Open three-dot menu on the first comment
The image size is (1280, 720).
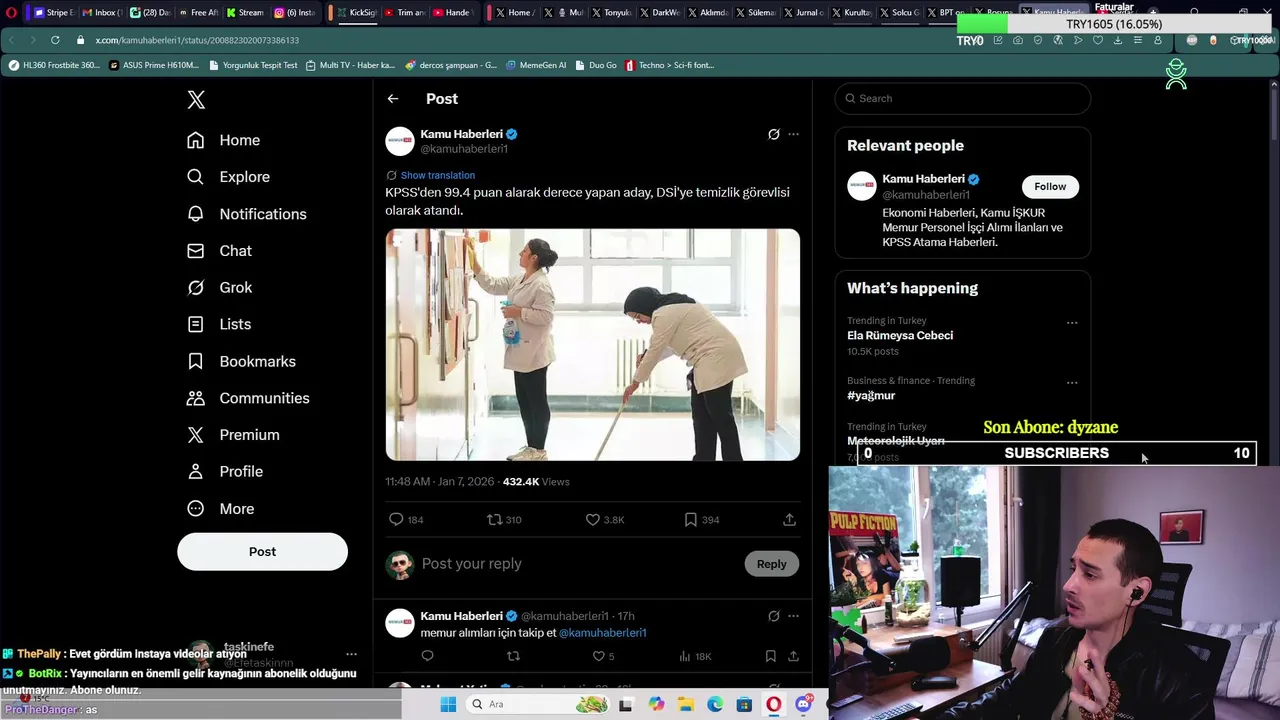(x=793, y=616)
